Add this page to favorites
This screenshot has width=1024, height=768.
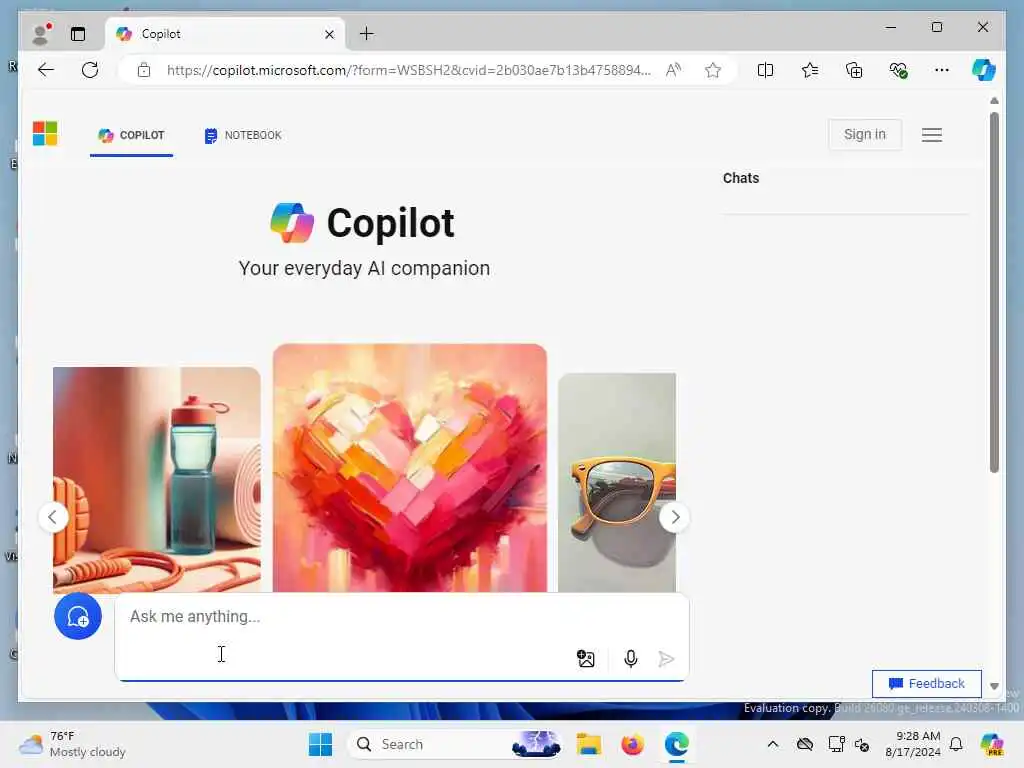pos(713,70)
